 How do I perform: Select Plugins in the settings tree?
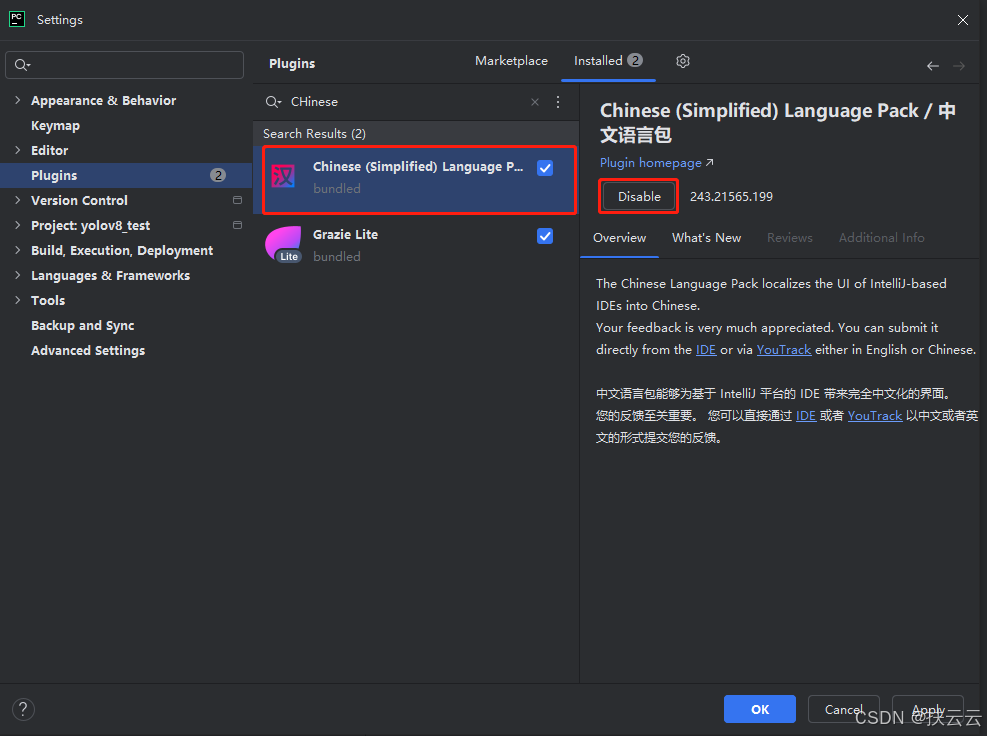click(126, 175)
